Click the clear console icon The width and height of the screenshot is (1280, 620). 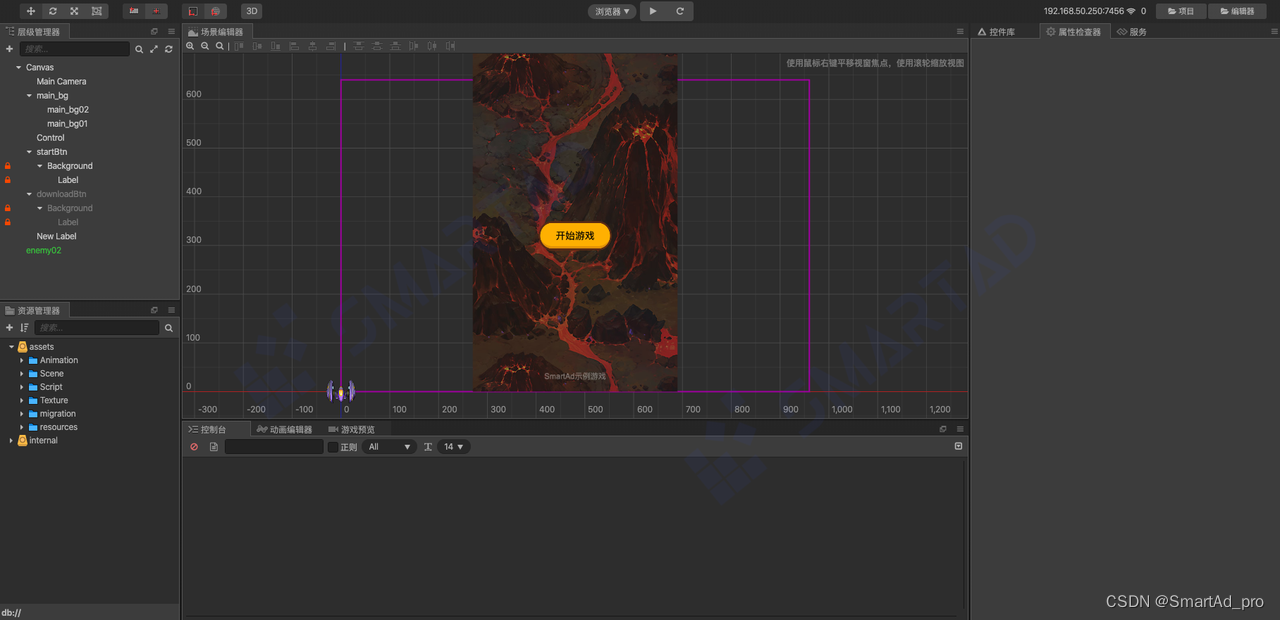(194, 447)
